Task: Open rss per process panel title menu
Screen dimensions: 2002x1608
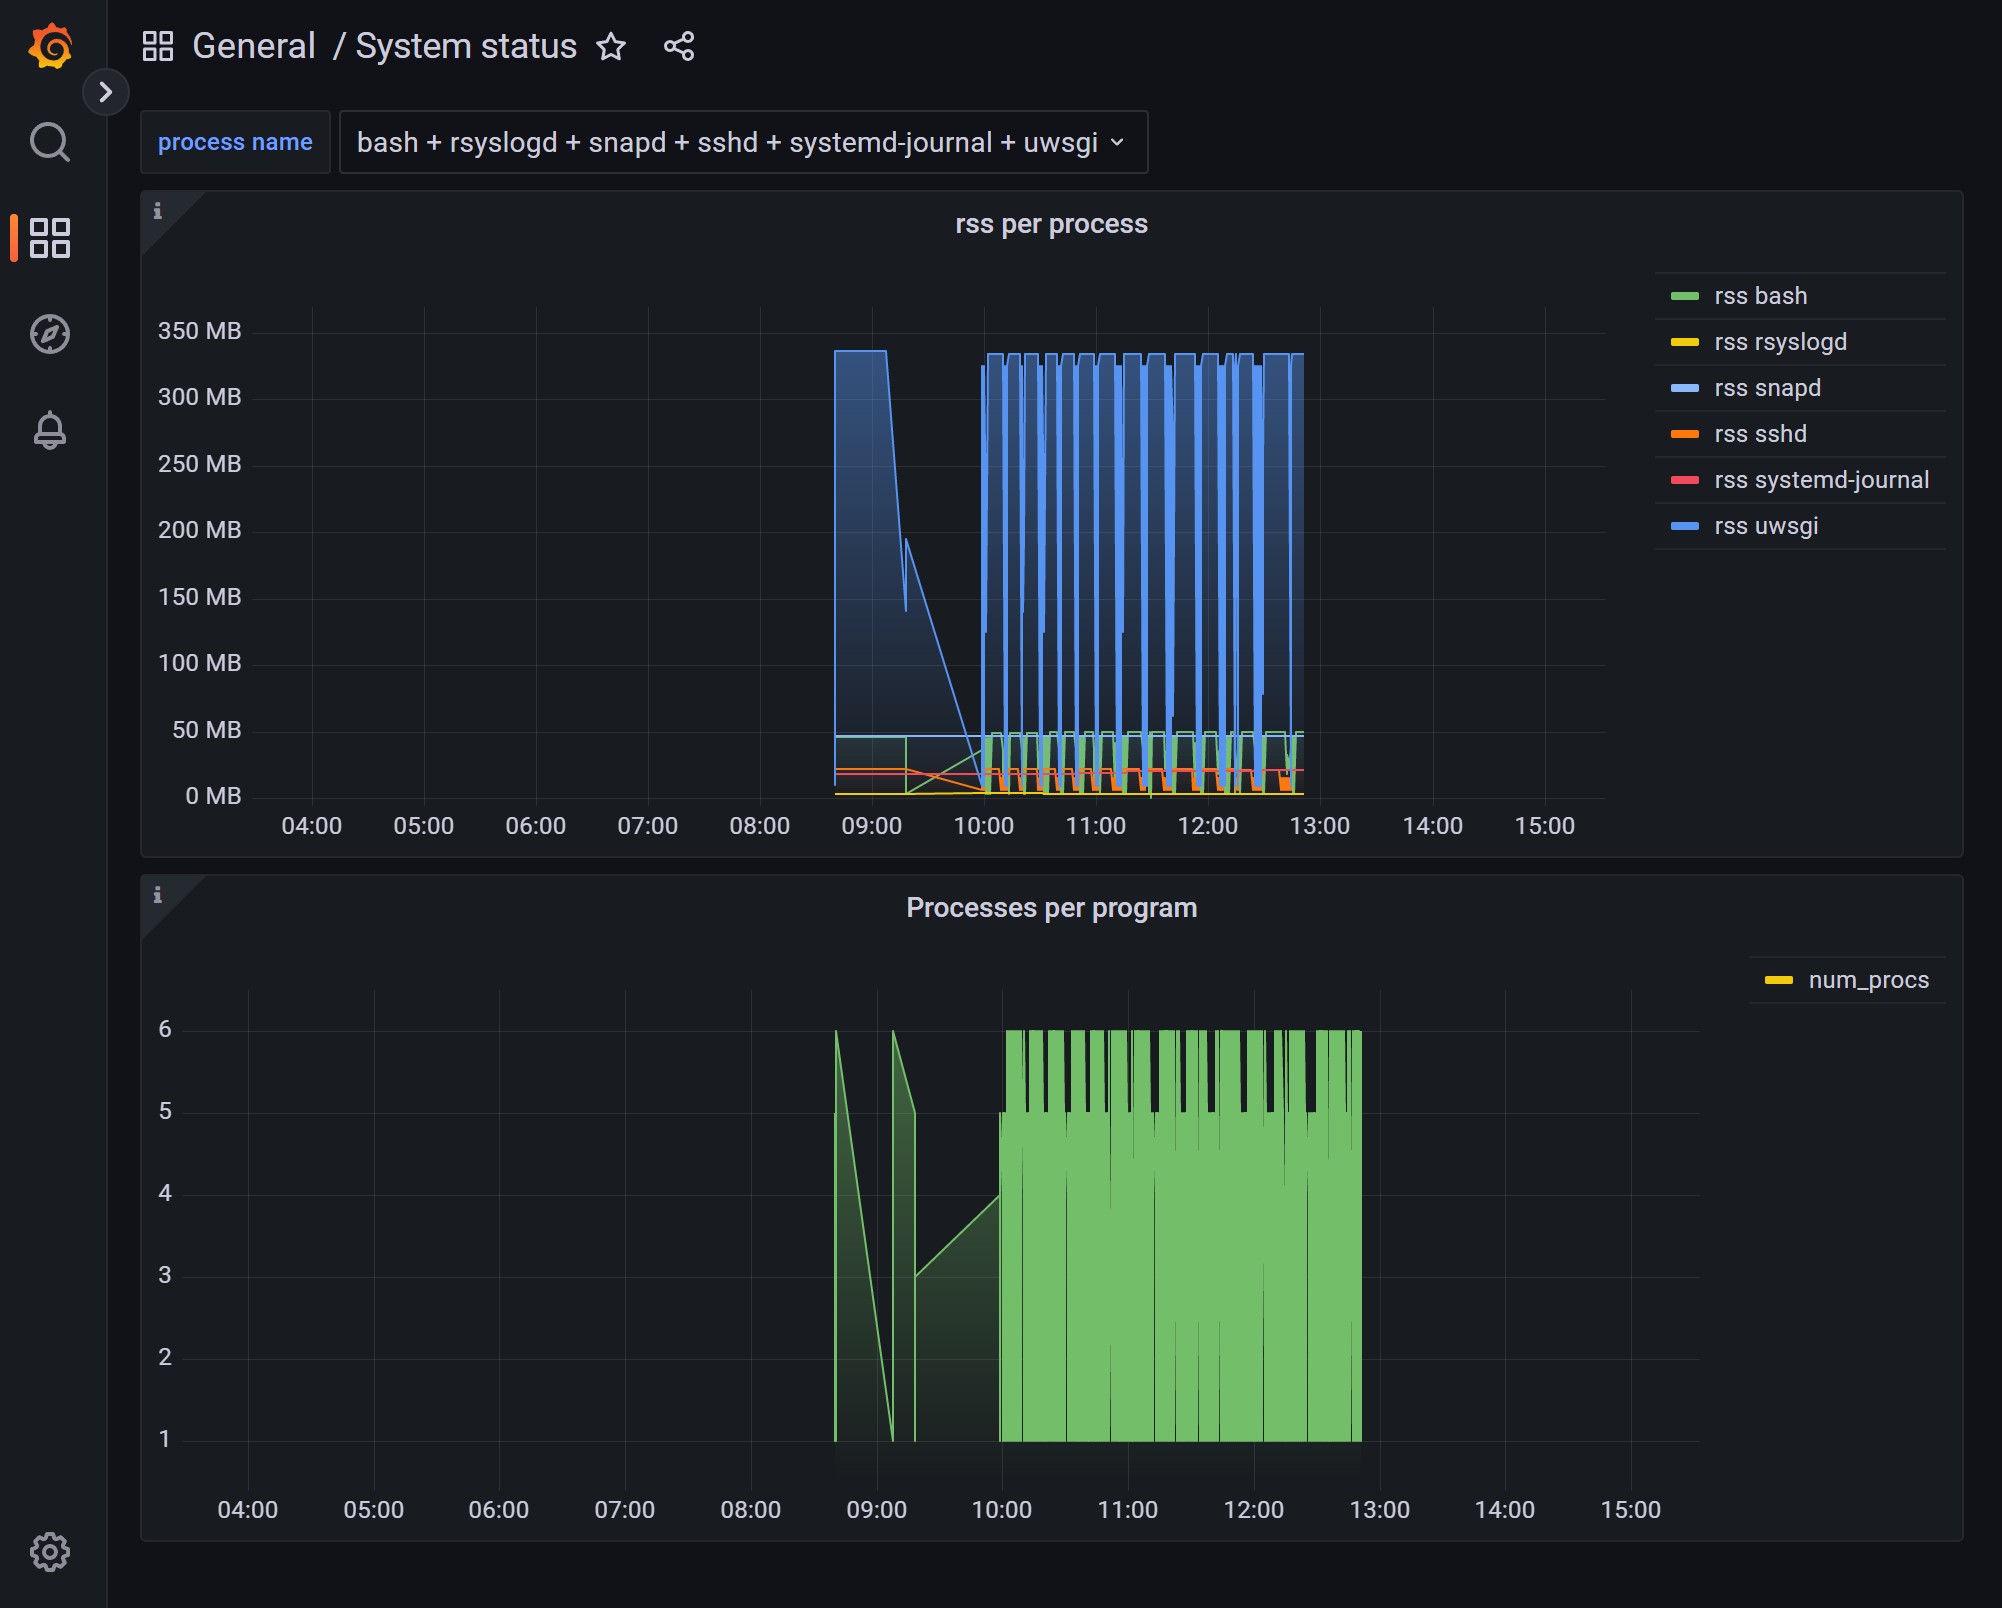Action: [x=1051, y=224]
